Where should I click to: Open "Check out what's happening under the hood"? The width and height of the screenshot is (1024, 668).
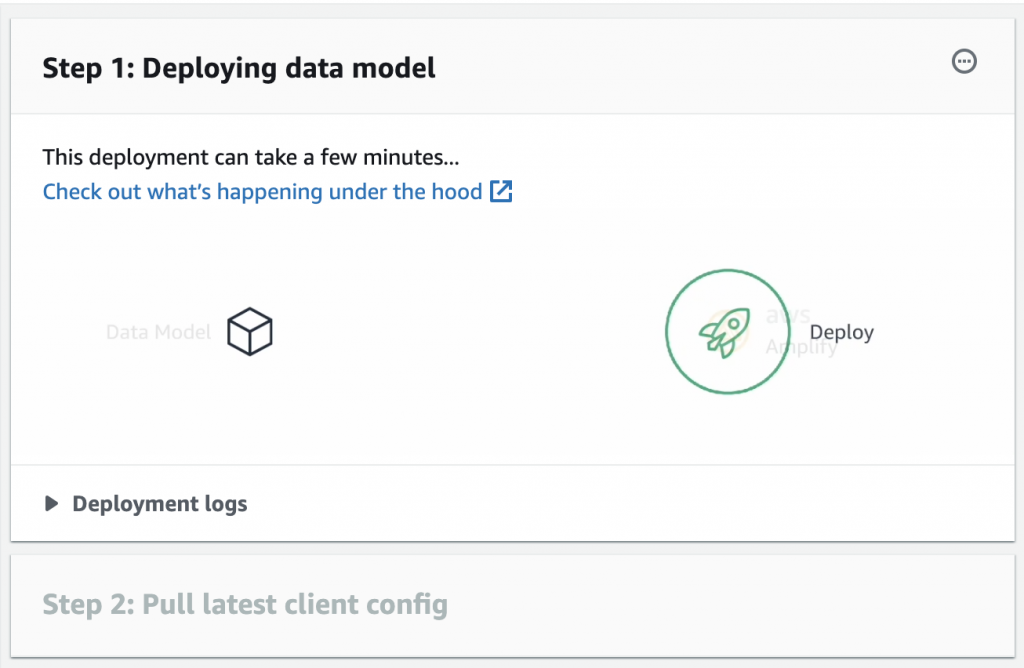262,191
